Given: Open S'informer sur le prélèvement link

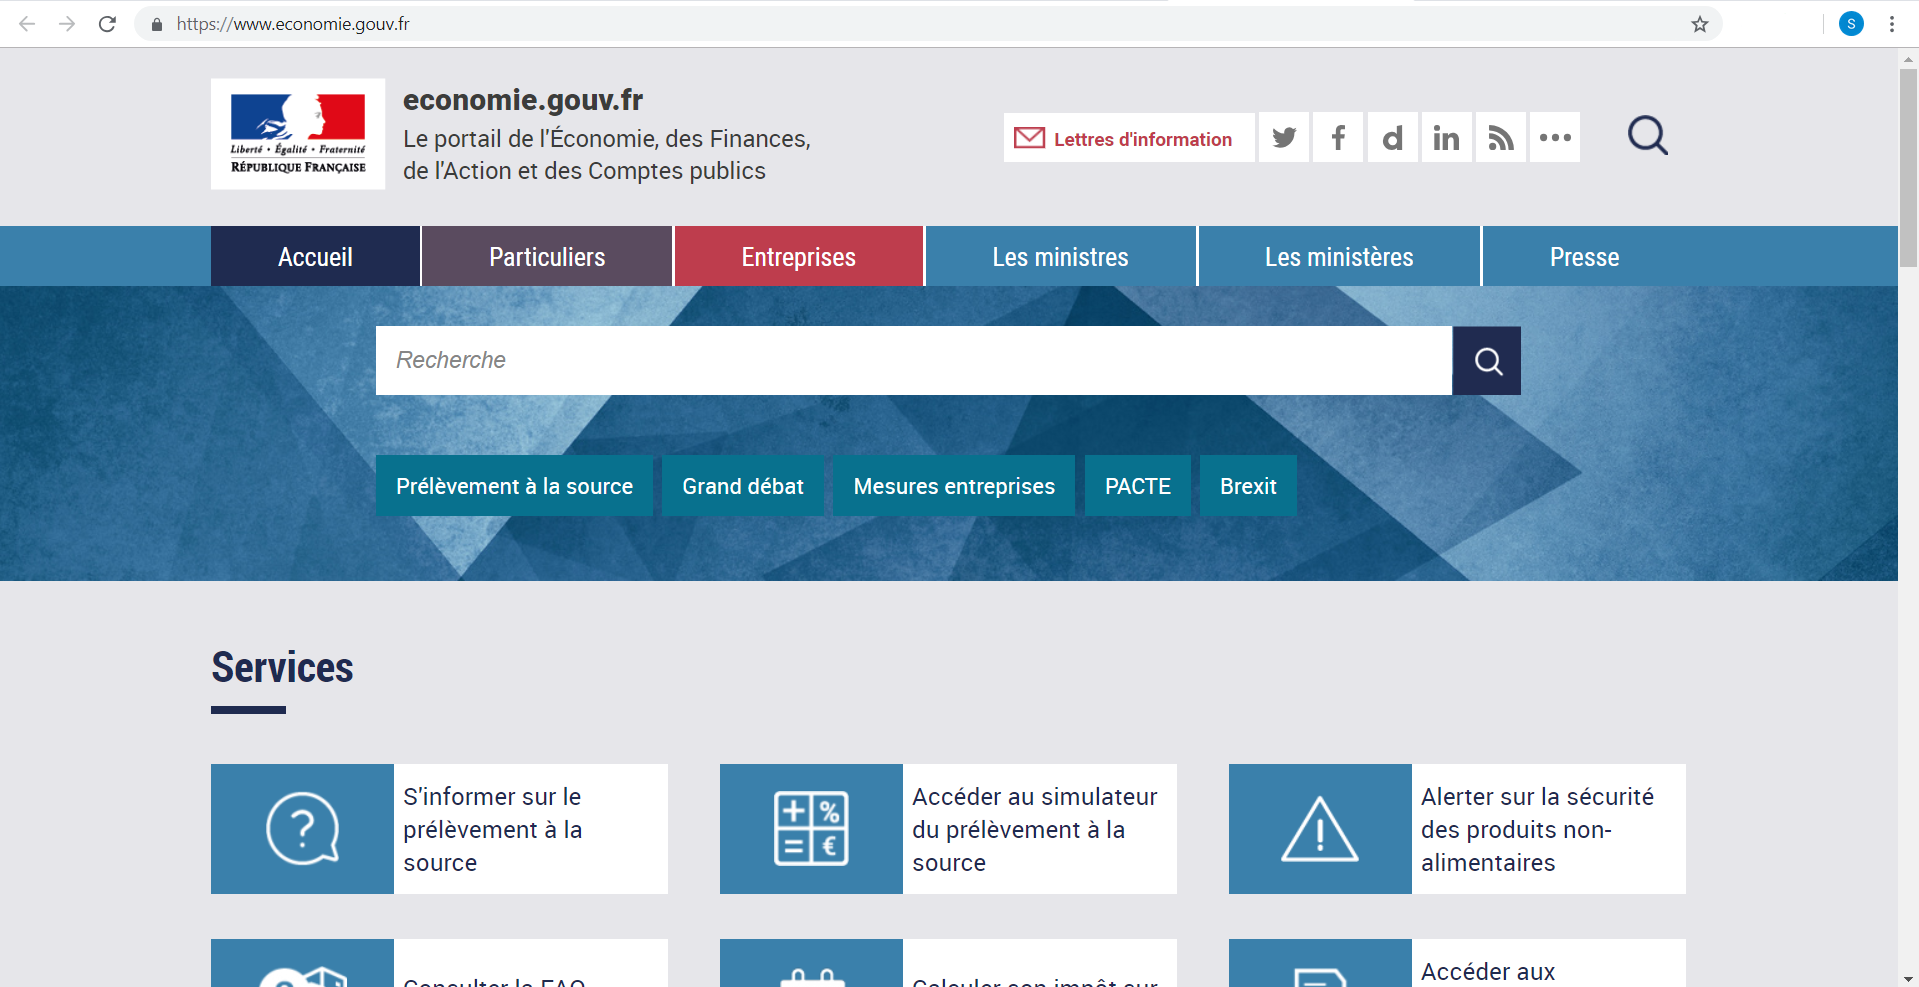Looking at the screenshot, I should pyautogui.click(x=493, y=829).
